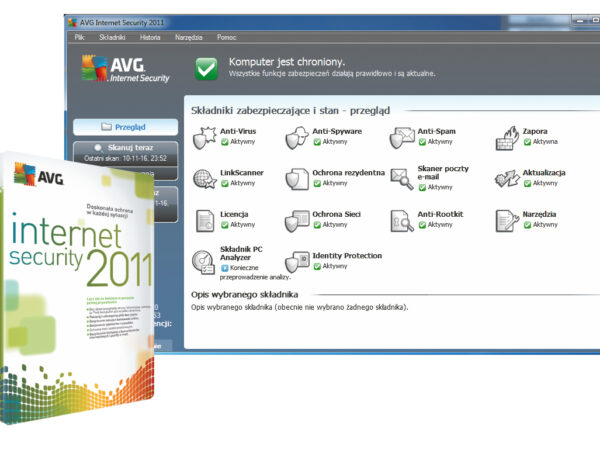Open the Składnik PC Analyzer icon
The image size is (600, 450).
click(205, 261)
